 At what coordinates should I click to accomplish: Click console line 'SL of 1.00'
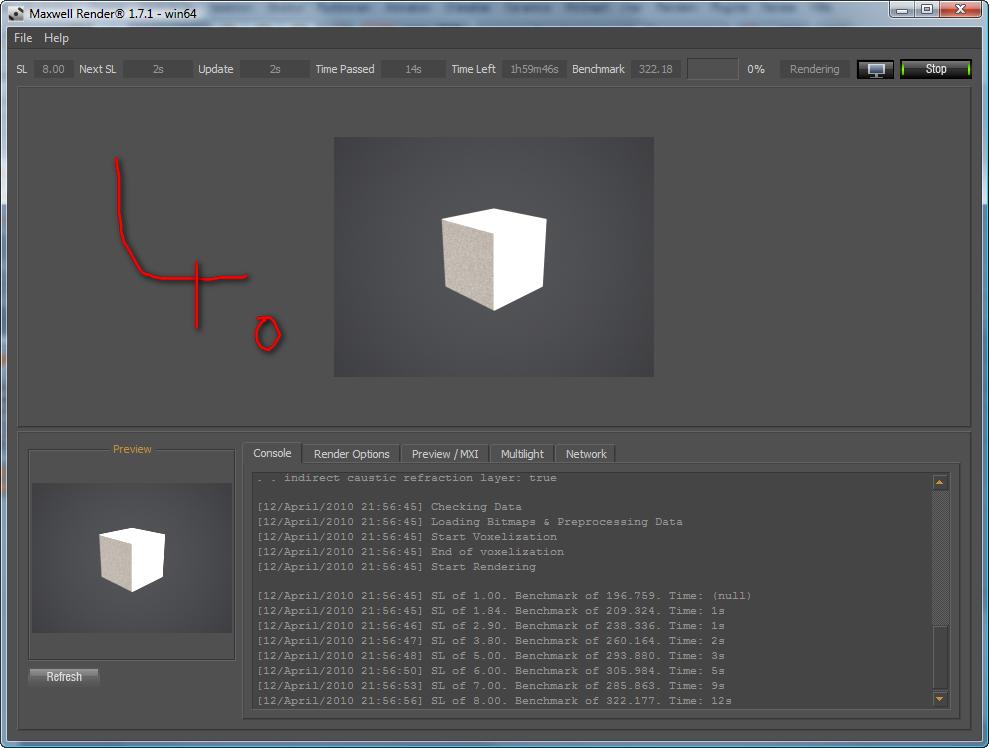coord(504,596)
